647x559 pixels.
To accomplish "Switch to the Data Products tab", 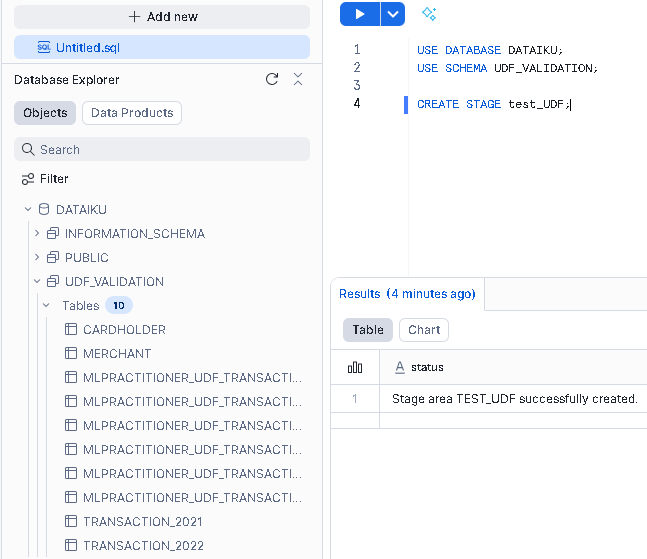I will 132,113.
